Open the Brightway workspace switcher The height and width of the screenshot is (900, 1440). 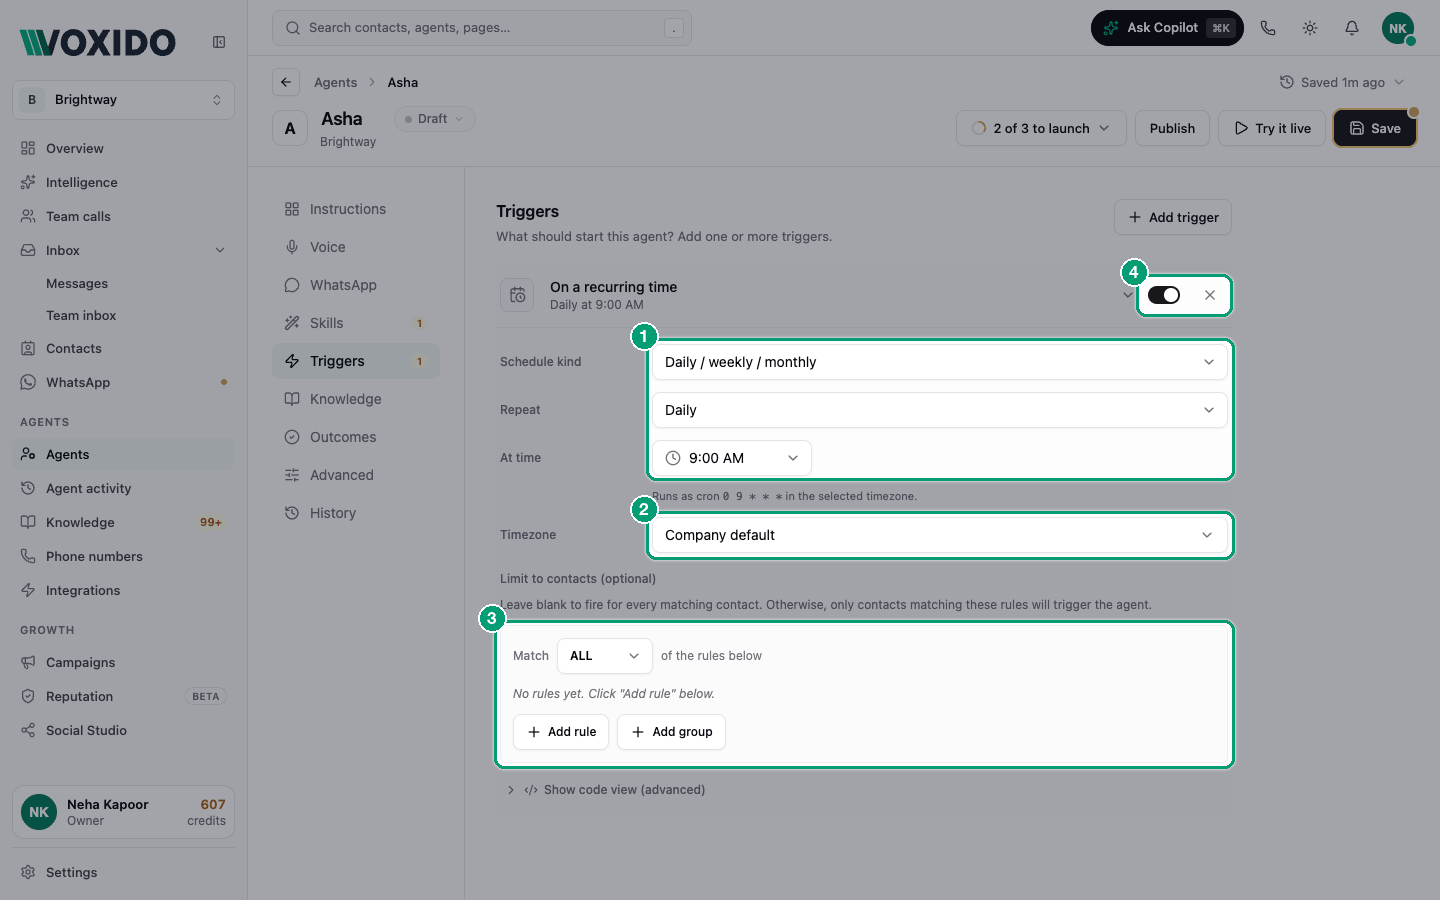click(124, 100)
